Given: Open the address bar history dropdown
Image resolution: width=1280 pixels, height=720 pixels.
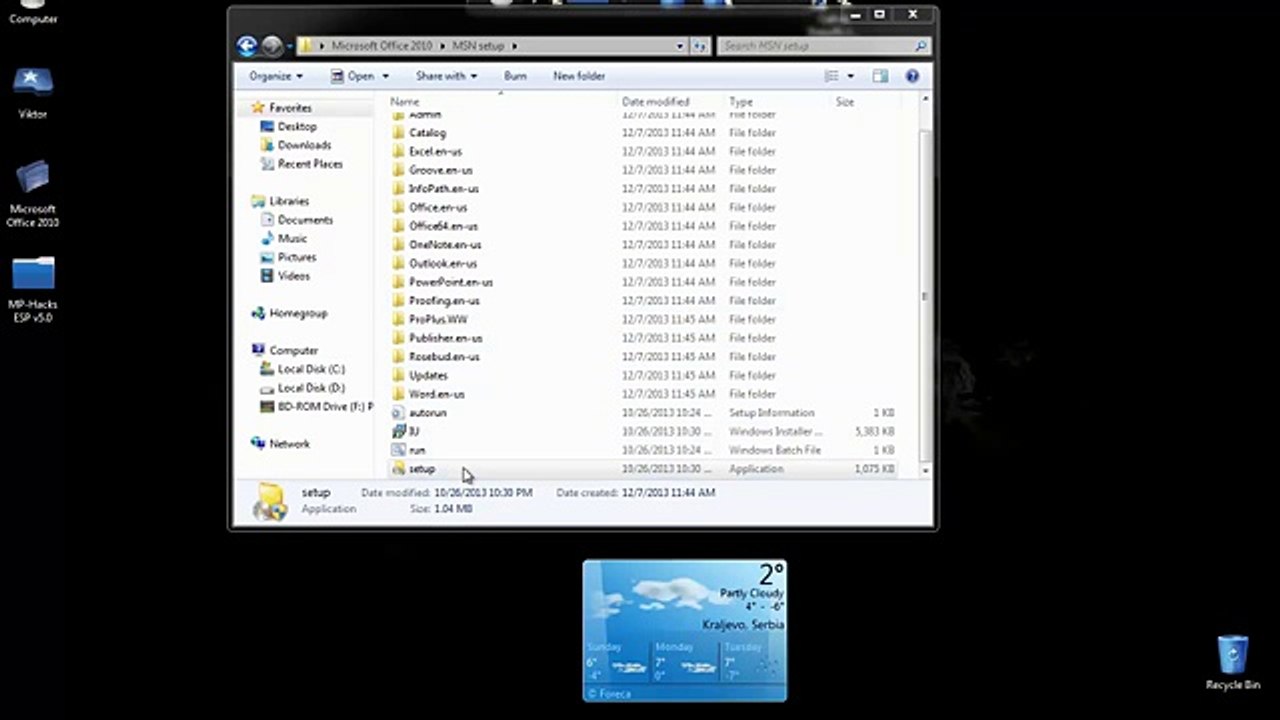Looking at the screenshot, I should tap(680, 46).
